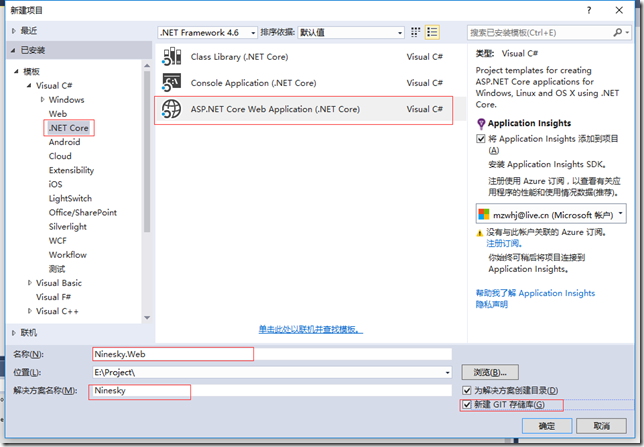Expand the Visual C++ node
This screenshot has height=447, width=644.
coord(30,311)
